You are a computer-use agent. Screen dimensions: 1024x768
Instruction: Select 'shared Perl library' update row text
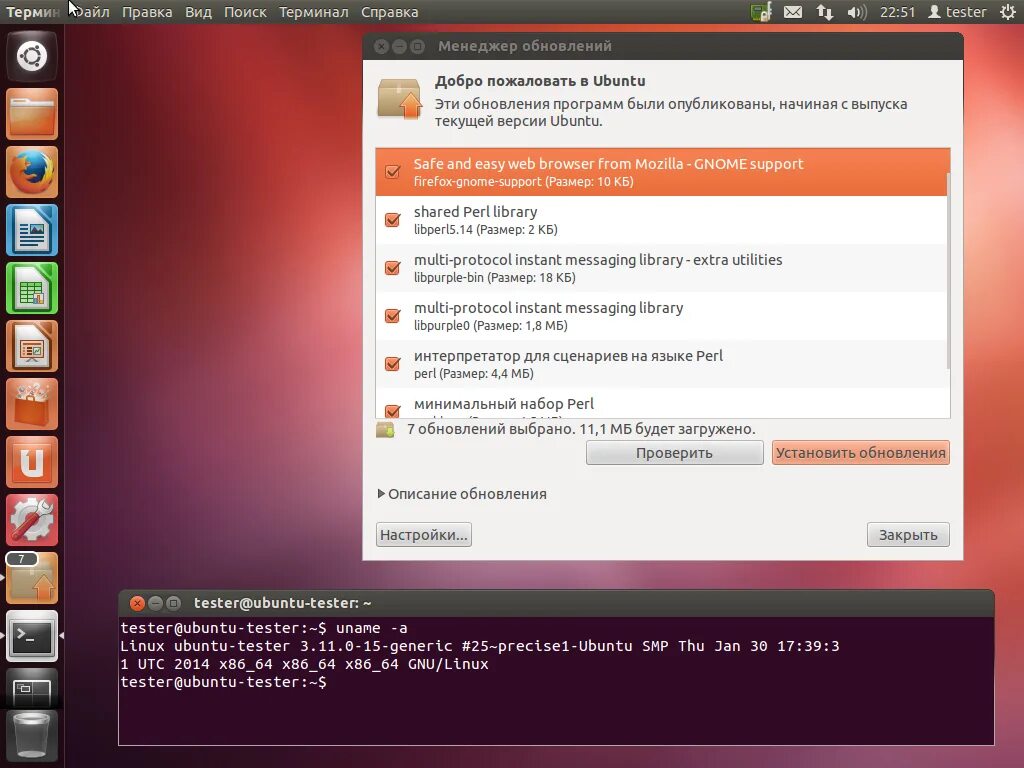pyautogui.click(x=475, y=212)
